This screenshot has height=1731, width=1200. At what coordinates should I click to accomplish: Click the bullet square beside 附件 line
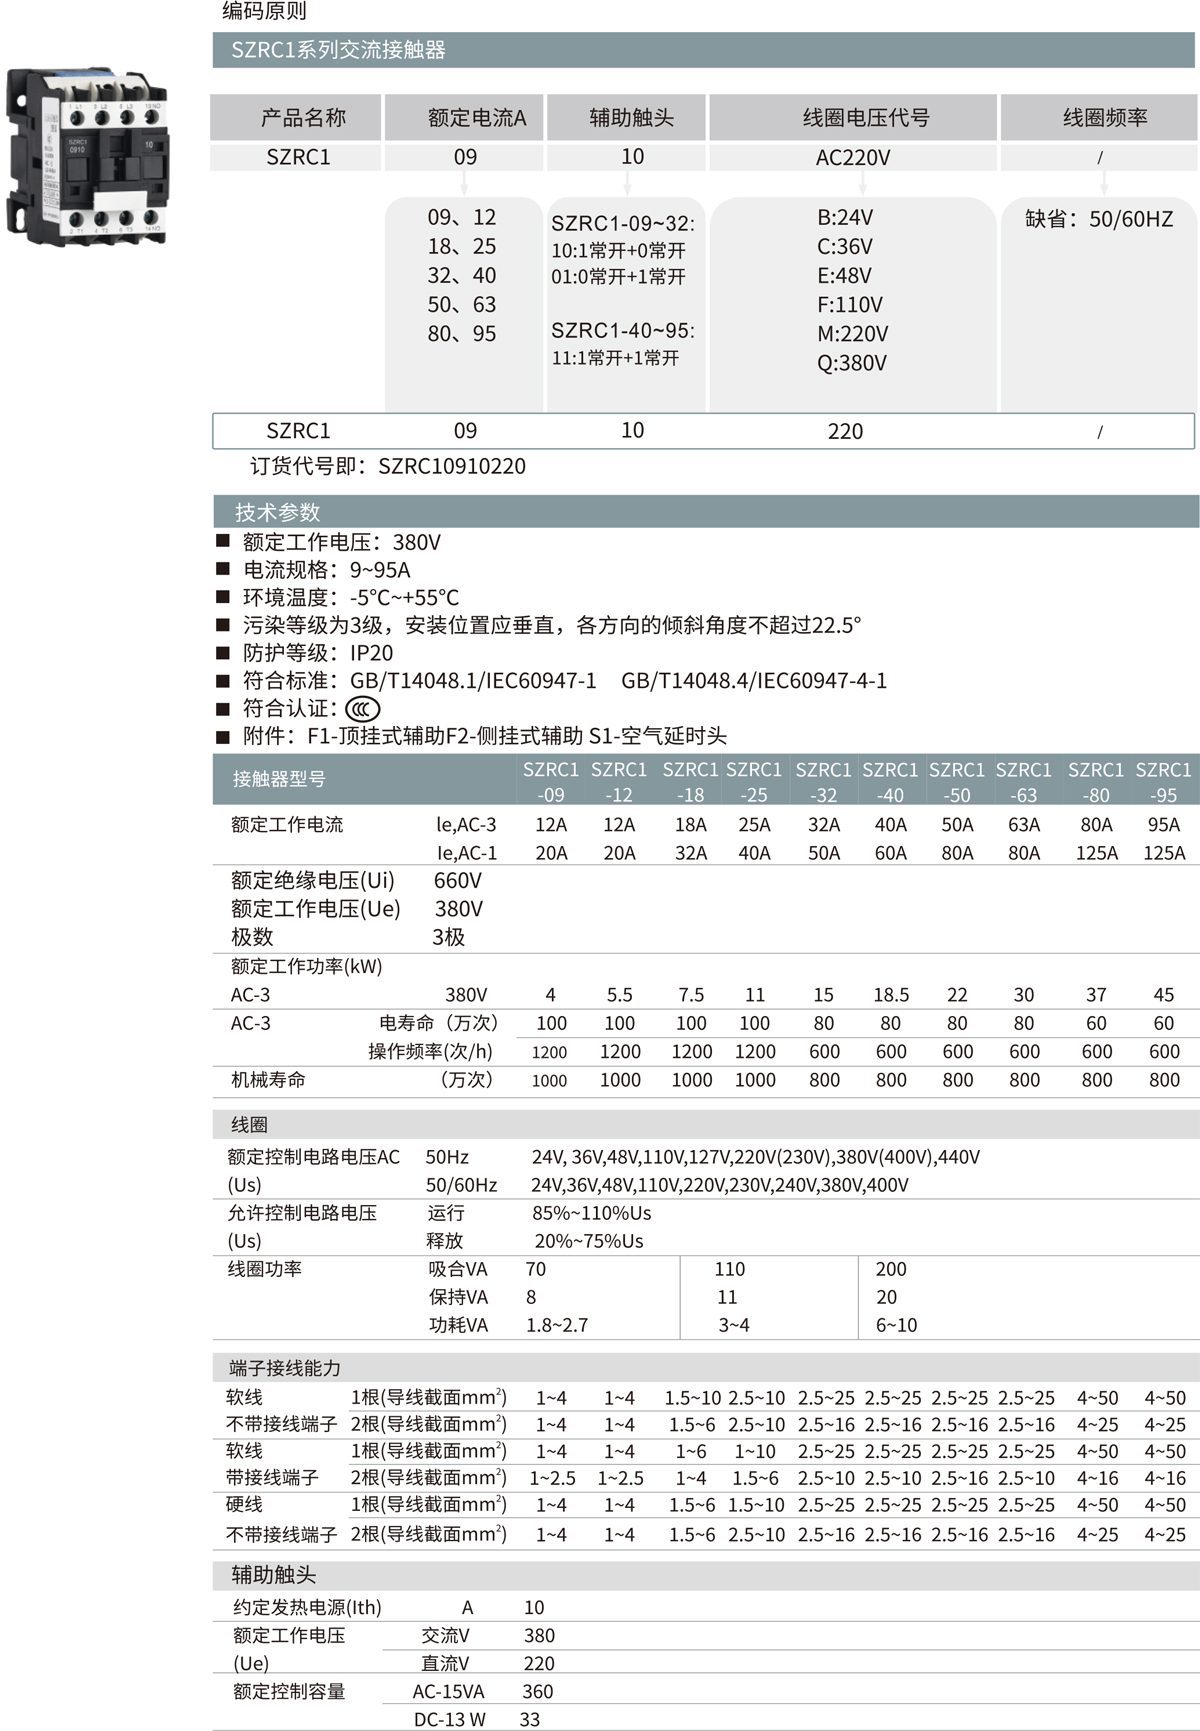pyautogui.click(x=223, y=736)
